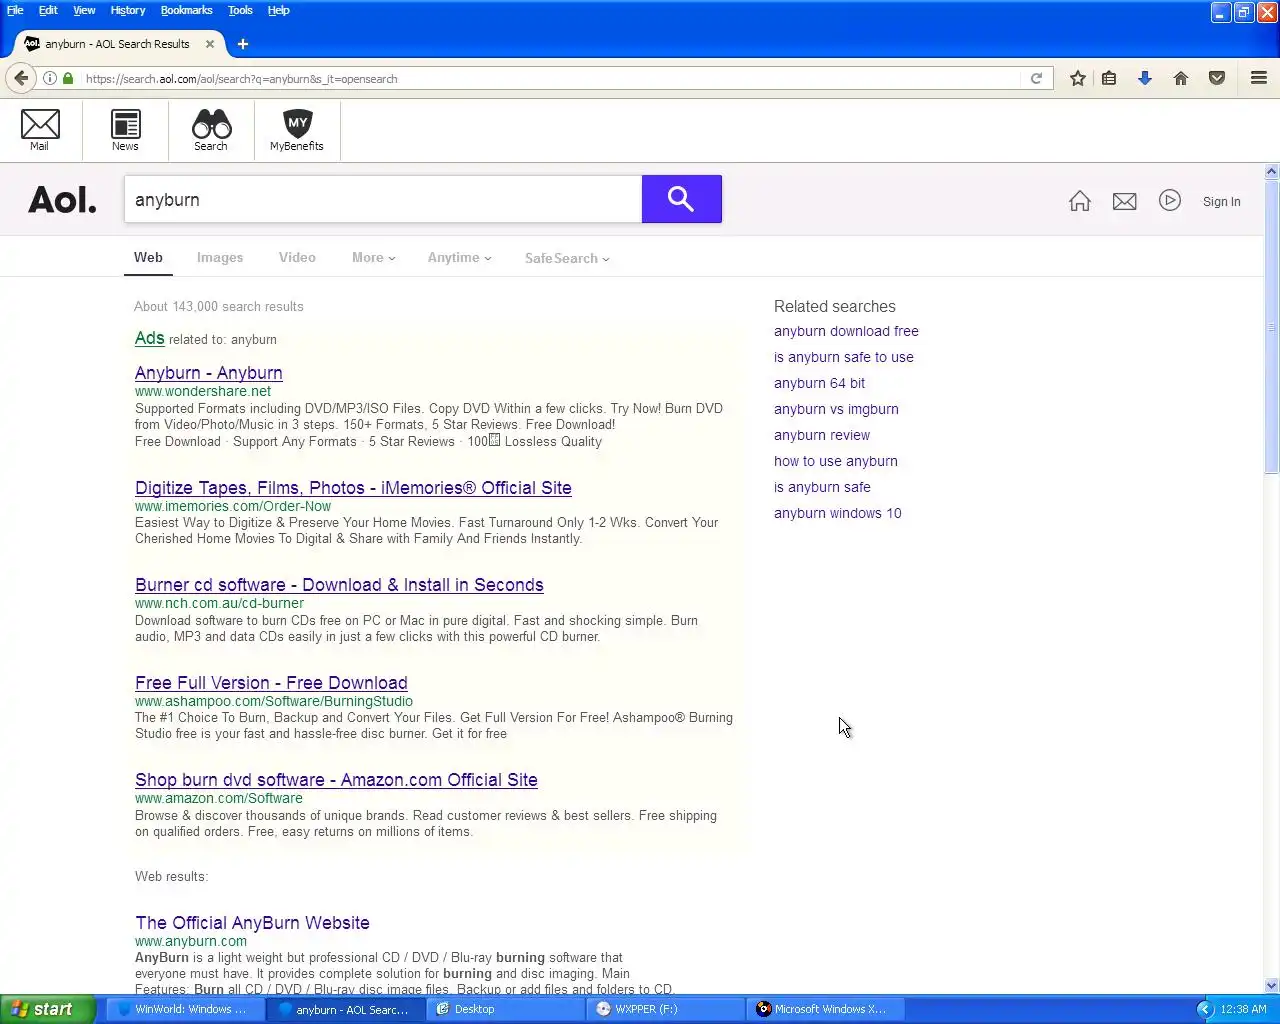Open the Edit menu
Image resolution: width=1280 pixels, height=1024 pixels.
click(48, 10)
